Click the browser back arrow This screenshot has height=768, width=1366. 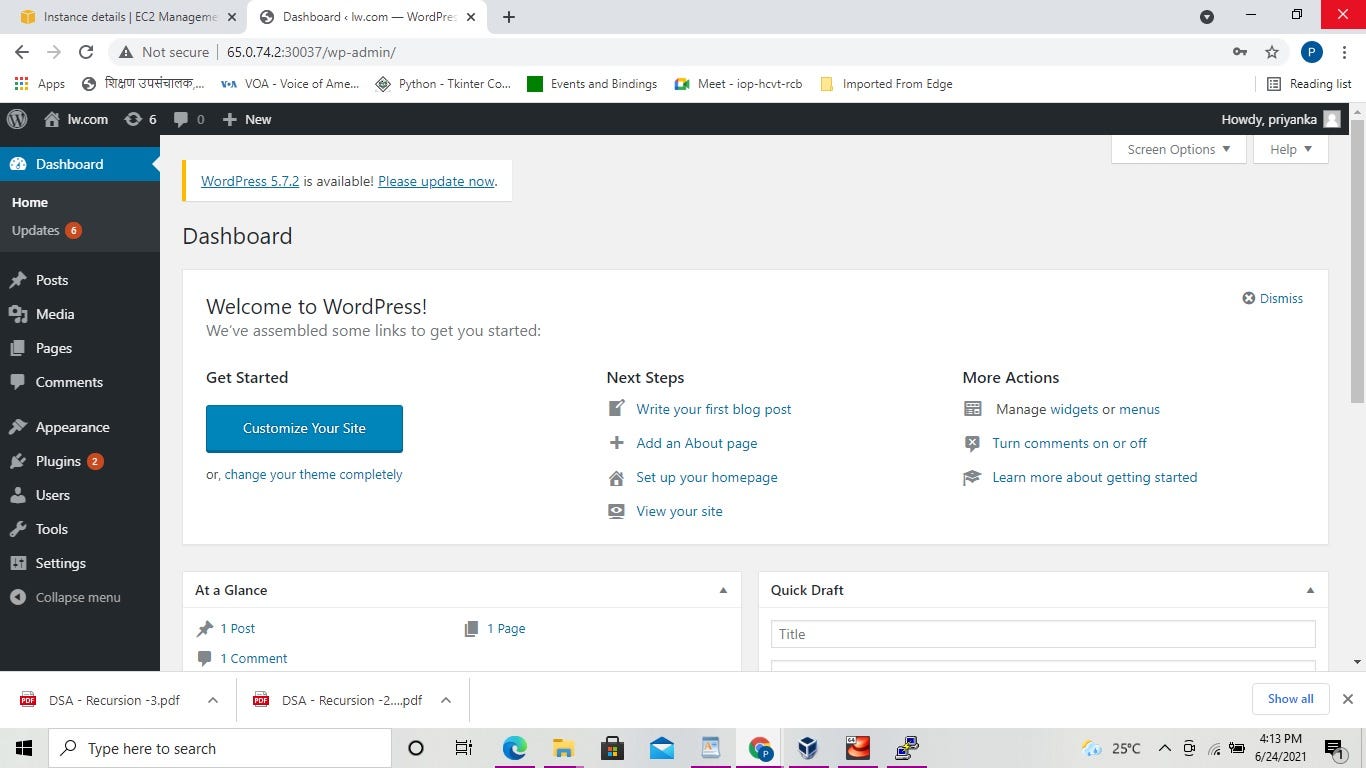(x=22, y=52)
